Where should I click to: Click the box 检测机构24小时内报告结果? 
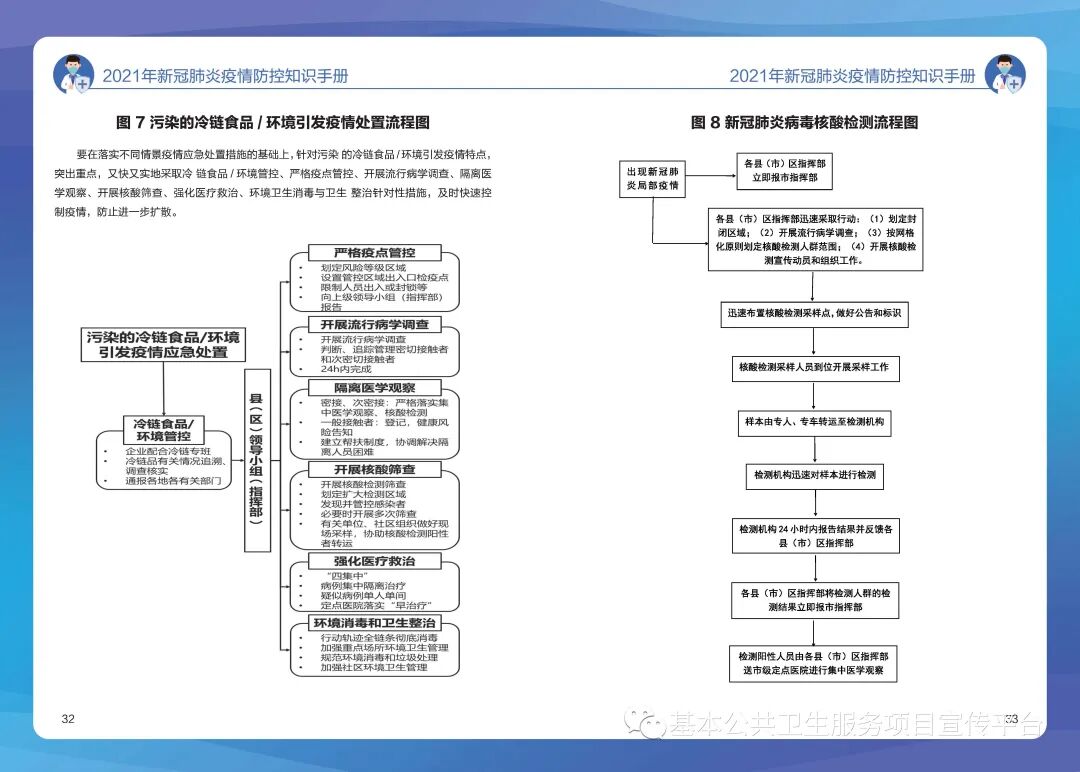point(816,536)
